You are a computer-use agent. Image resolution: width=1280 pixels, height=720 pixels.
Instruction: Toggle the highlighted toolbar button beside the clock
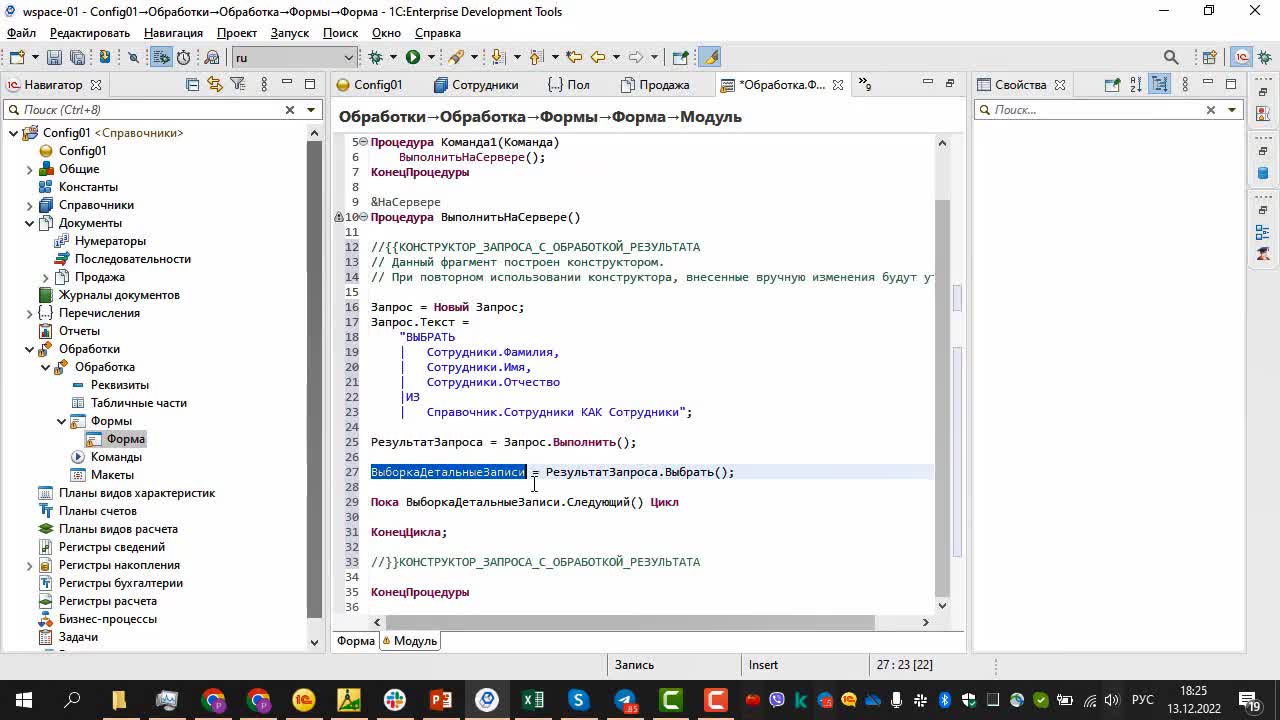tap(161, 58)
